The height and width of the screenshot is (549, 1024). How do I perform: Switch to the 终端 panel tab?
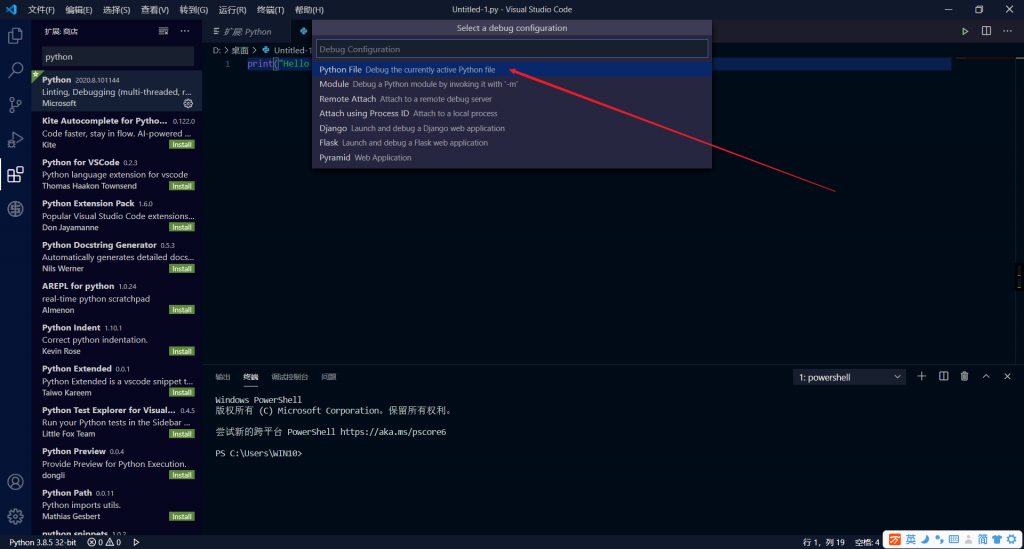point(251,377)
